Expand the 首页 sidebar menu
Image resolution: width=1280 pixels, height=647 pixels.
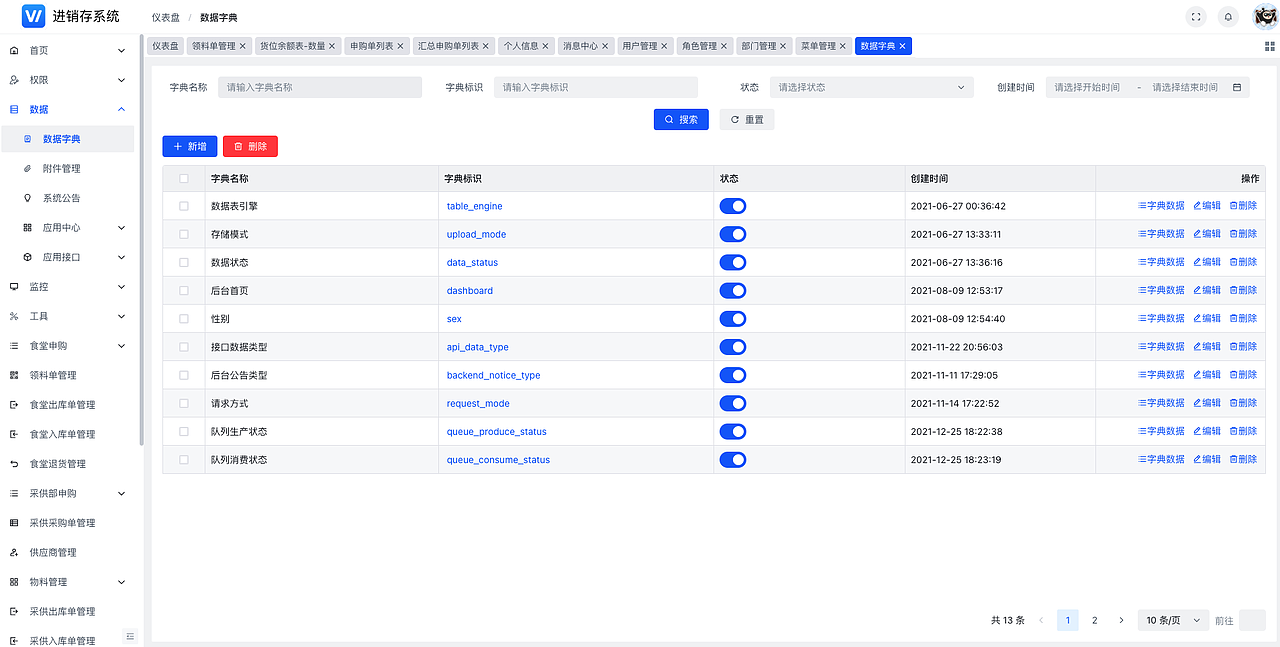point(67,50)
